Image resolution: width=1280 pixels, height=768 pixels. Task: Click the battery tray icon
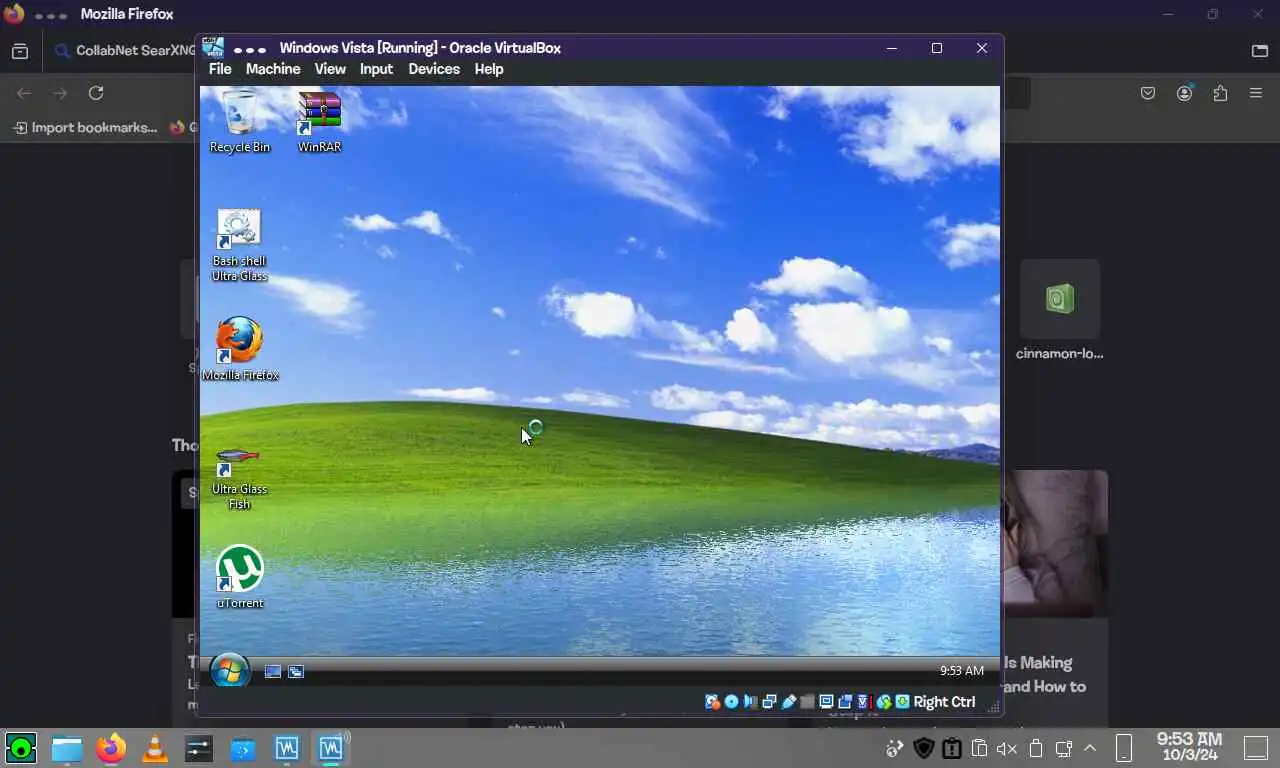1036,748
